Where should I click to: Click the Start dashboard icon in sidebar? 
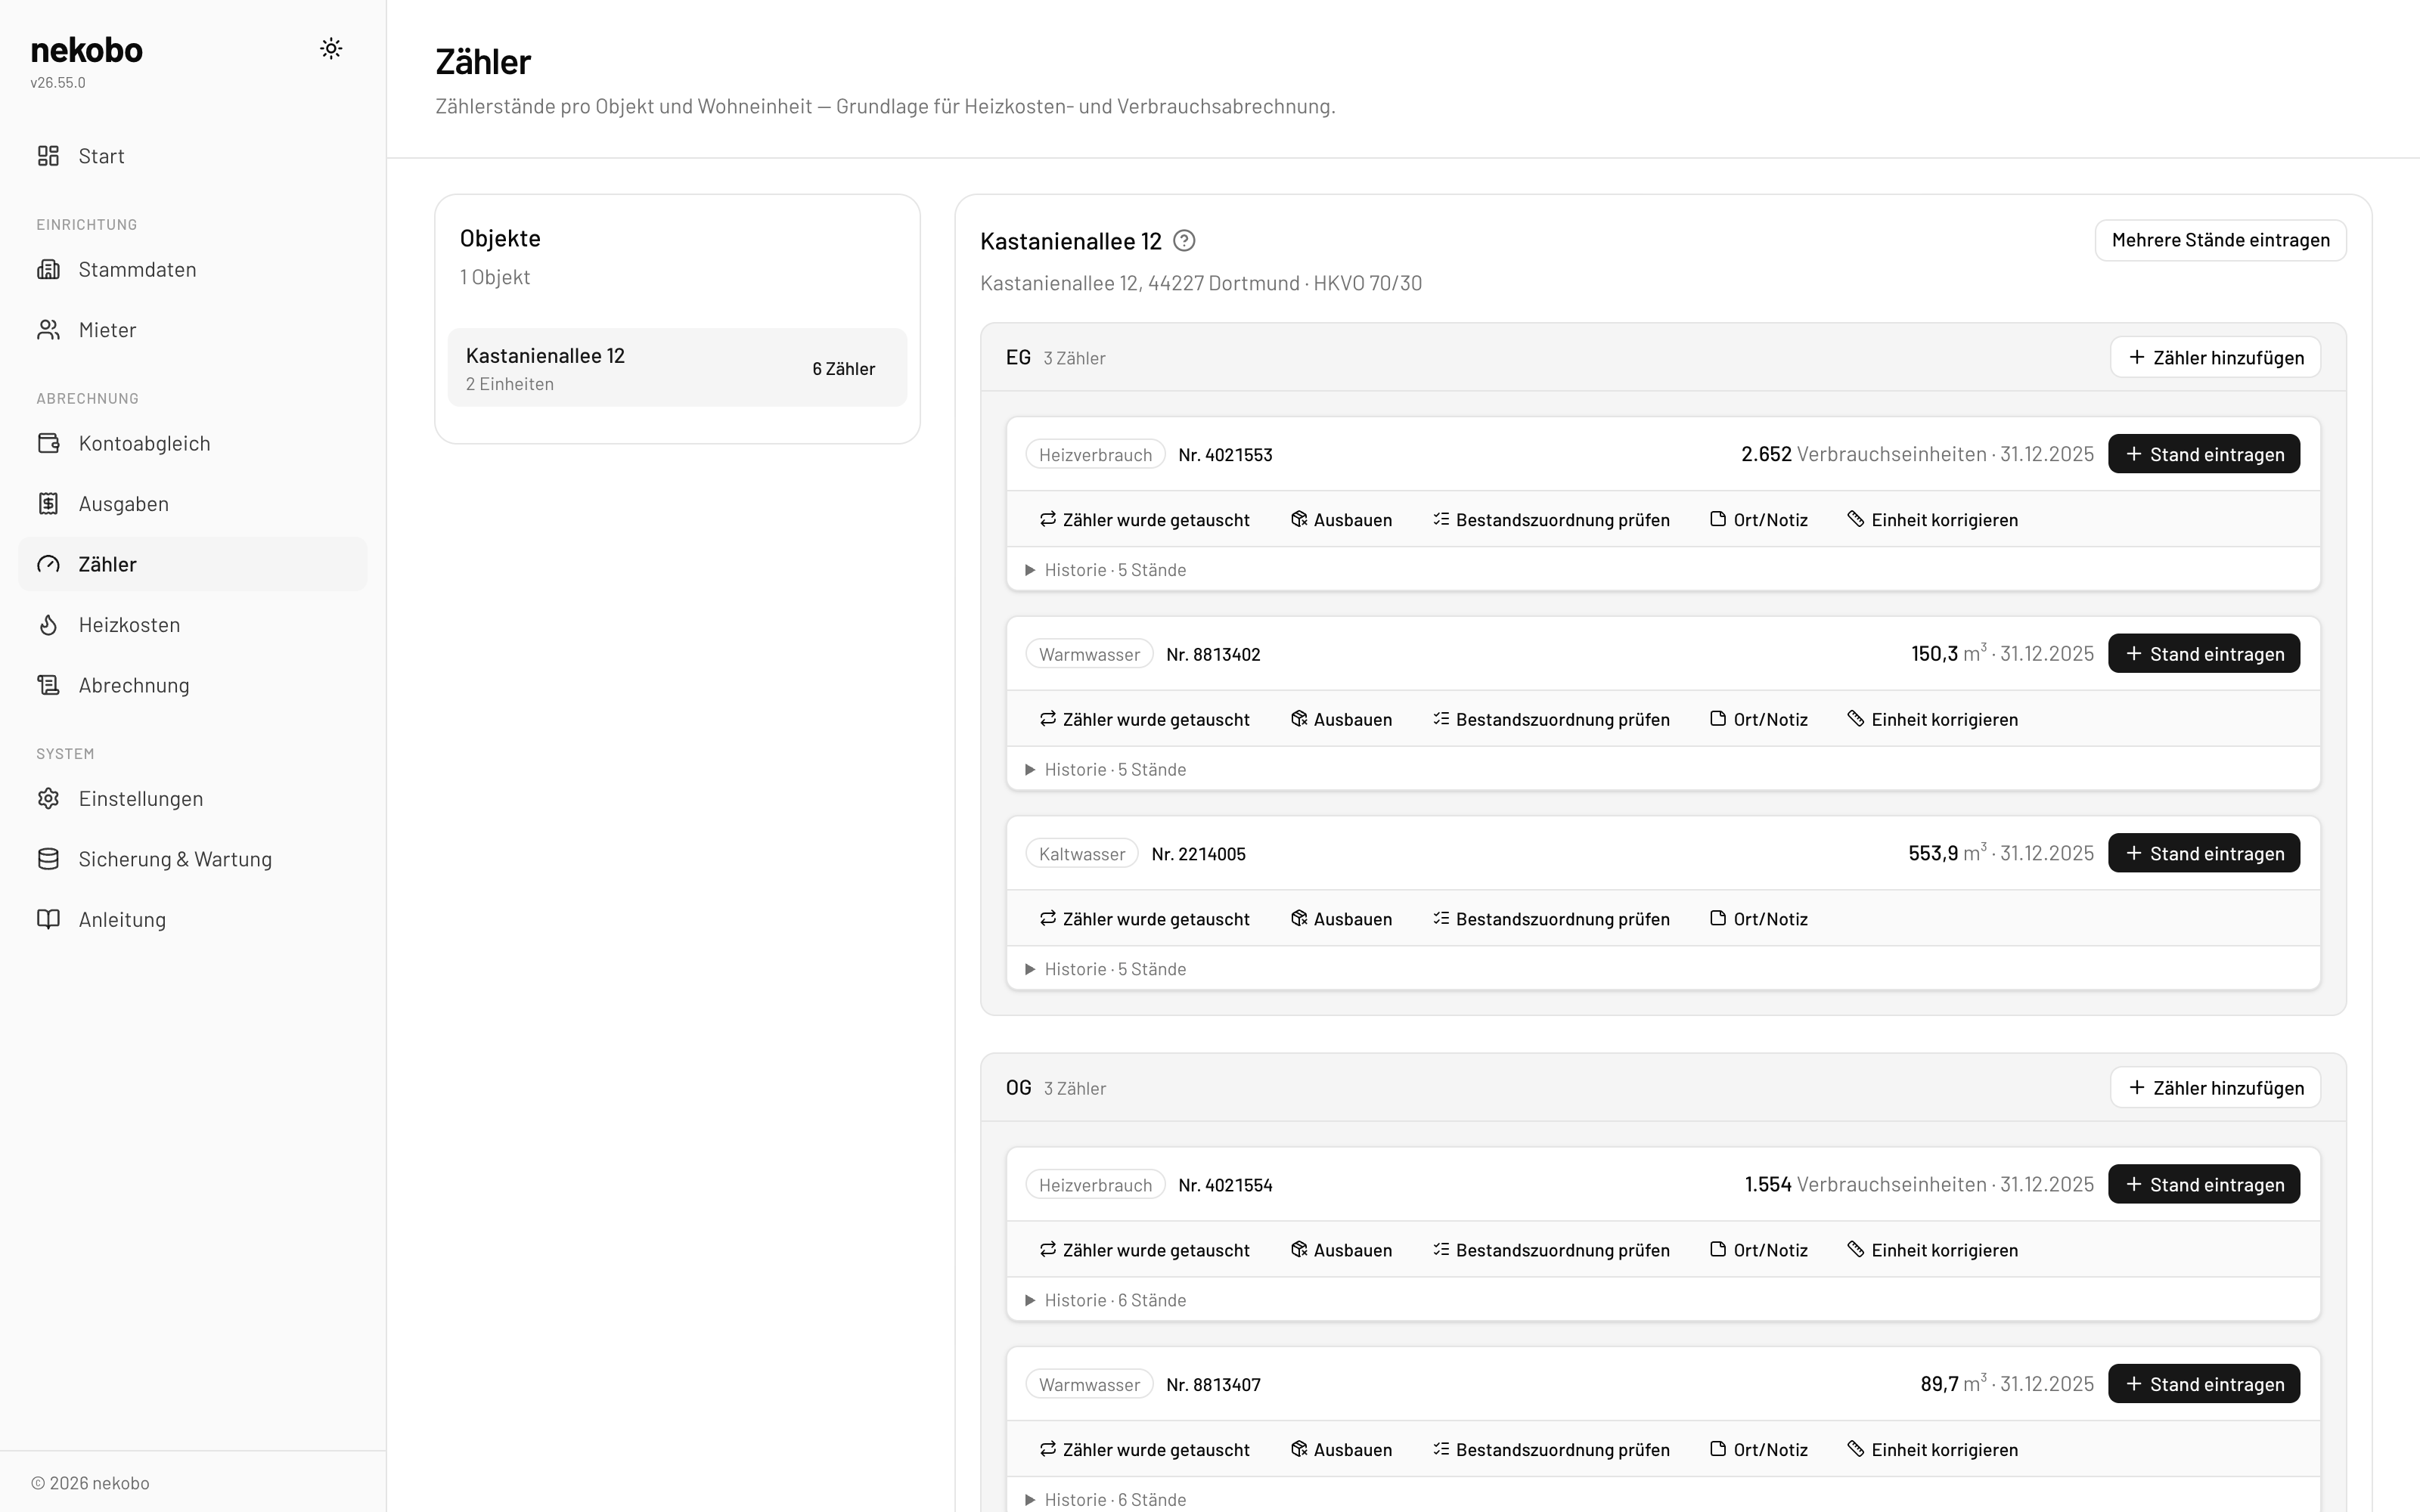pos(48,156)
